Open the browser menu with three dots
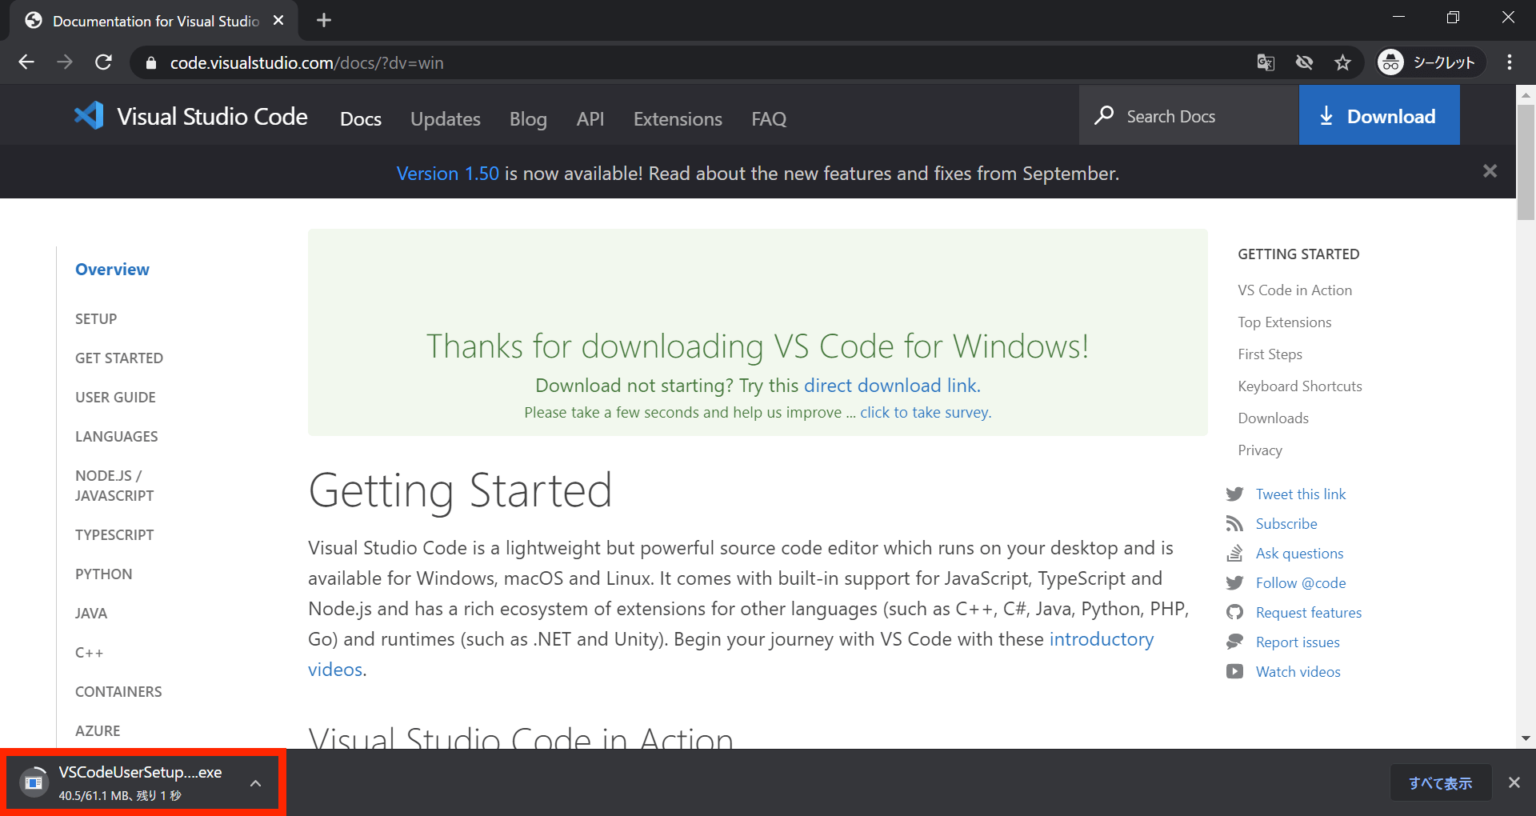This screenshot has height=816, width=1536. (1511, 62)
